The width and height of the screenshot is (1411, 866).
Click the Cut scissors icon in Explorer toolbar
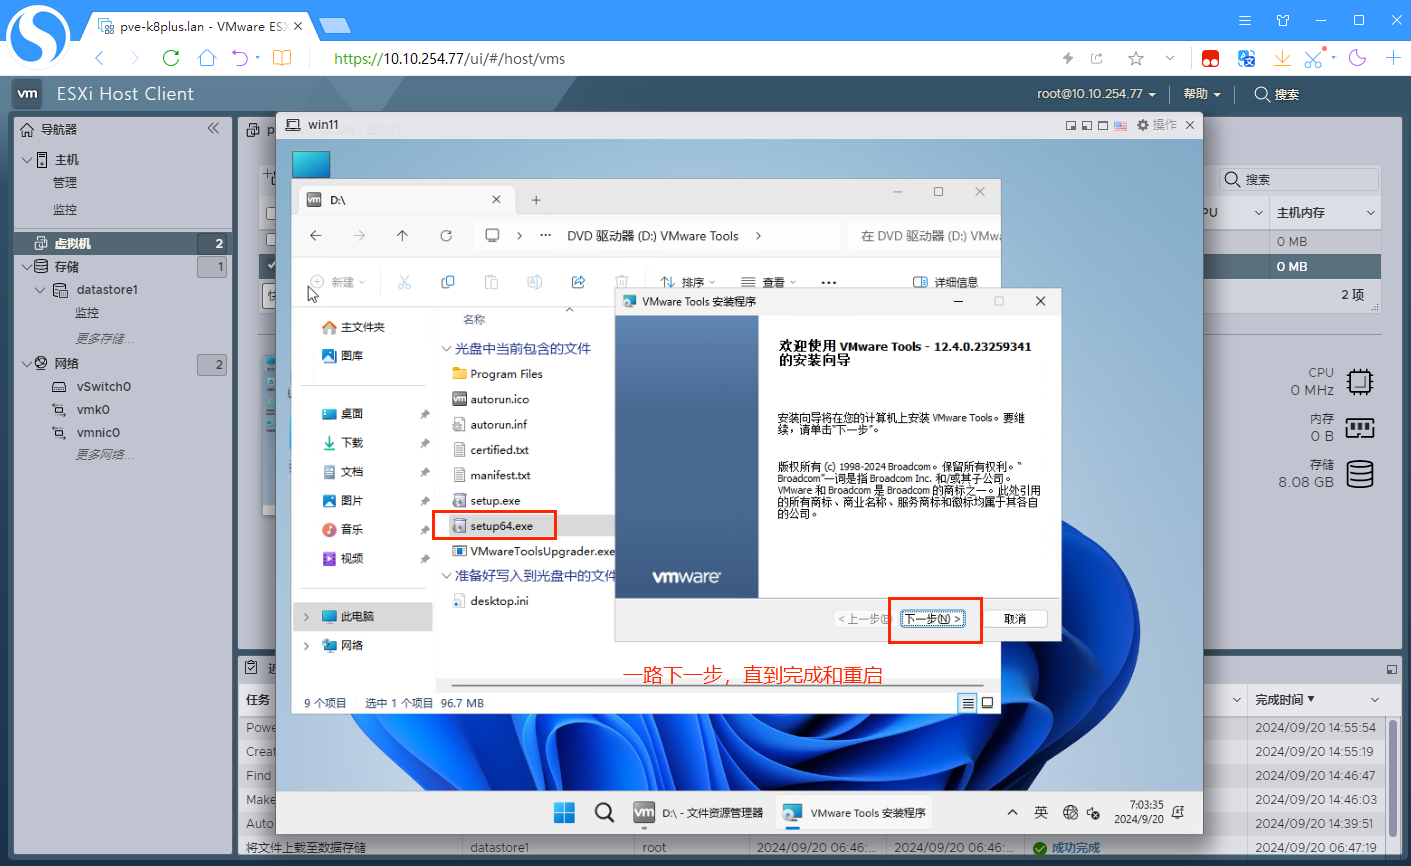405,282
